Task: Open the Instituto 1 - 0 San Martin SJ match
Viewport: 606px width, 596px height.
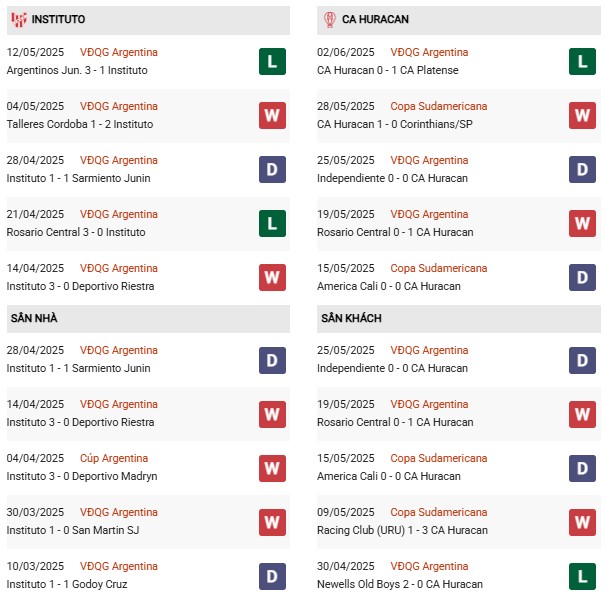Action: click(73, 530)
